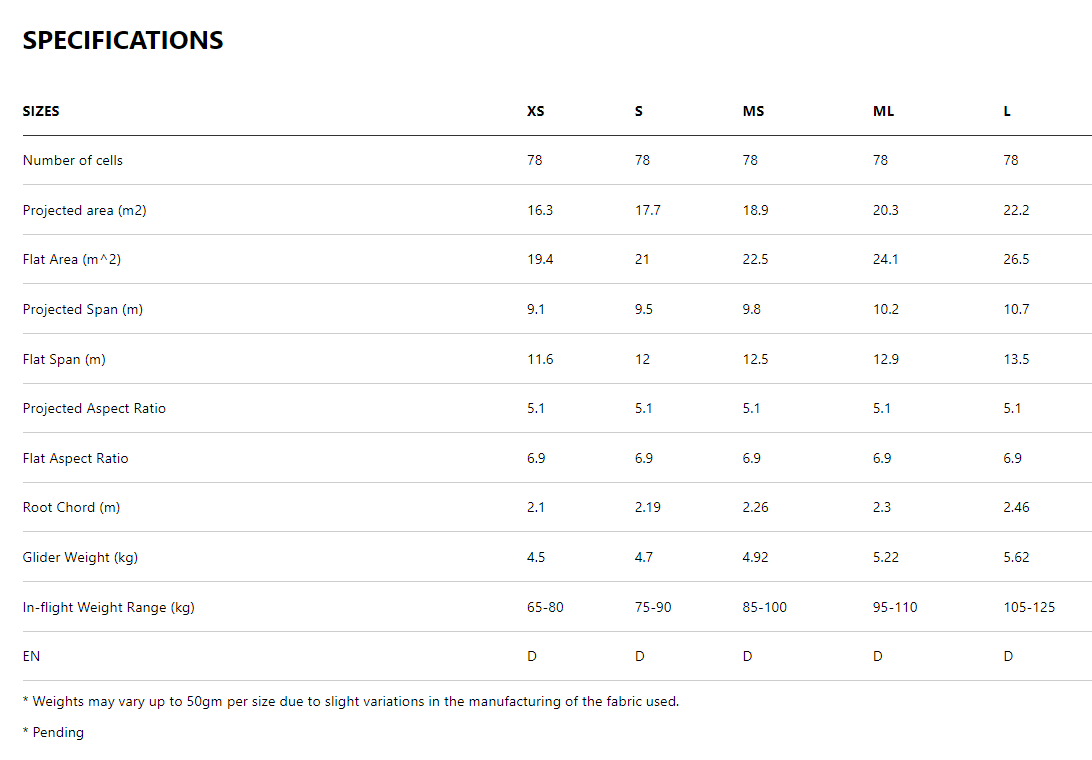
Task: Click the In-flight Weight Range (kg) label
Action: tap(108, 607)
